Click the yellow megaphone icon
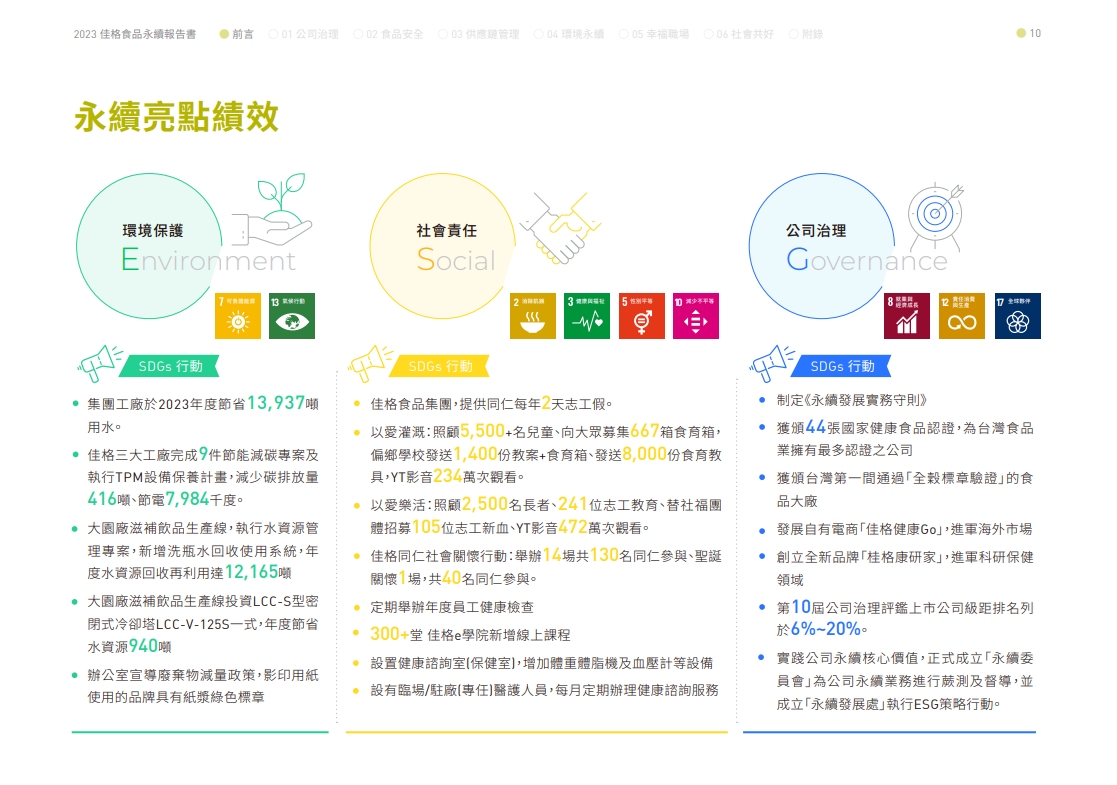The width and height of the screenshot is (1117, 785). pyautogui.click(x=370, y=363)
